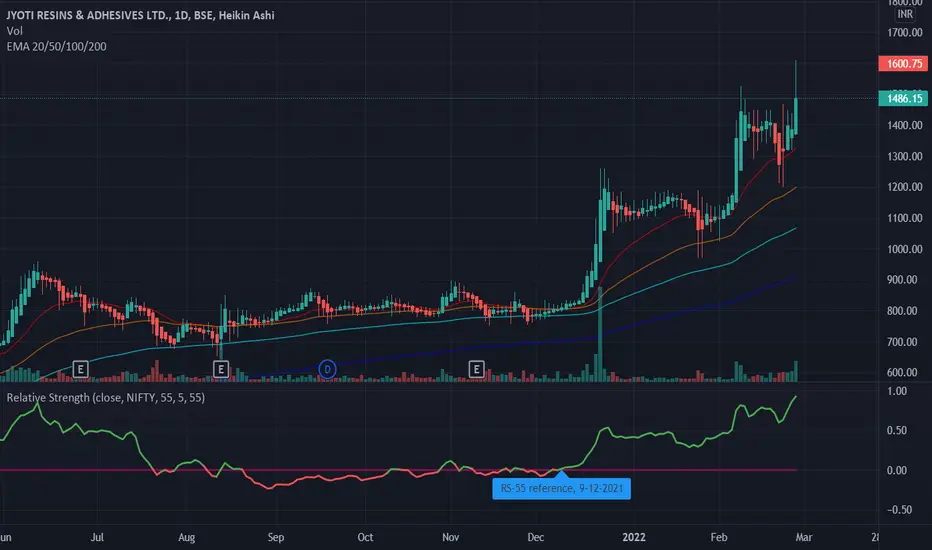Click the green 1486.15 current price label
This screenshot has height=550, width=932.
[x=903, y=98]
